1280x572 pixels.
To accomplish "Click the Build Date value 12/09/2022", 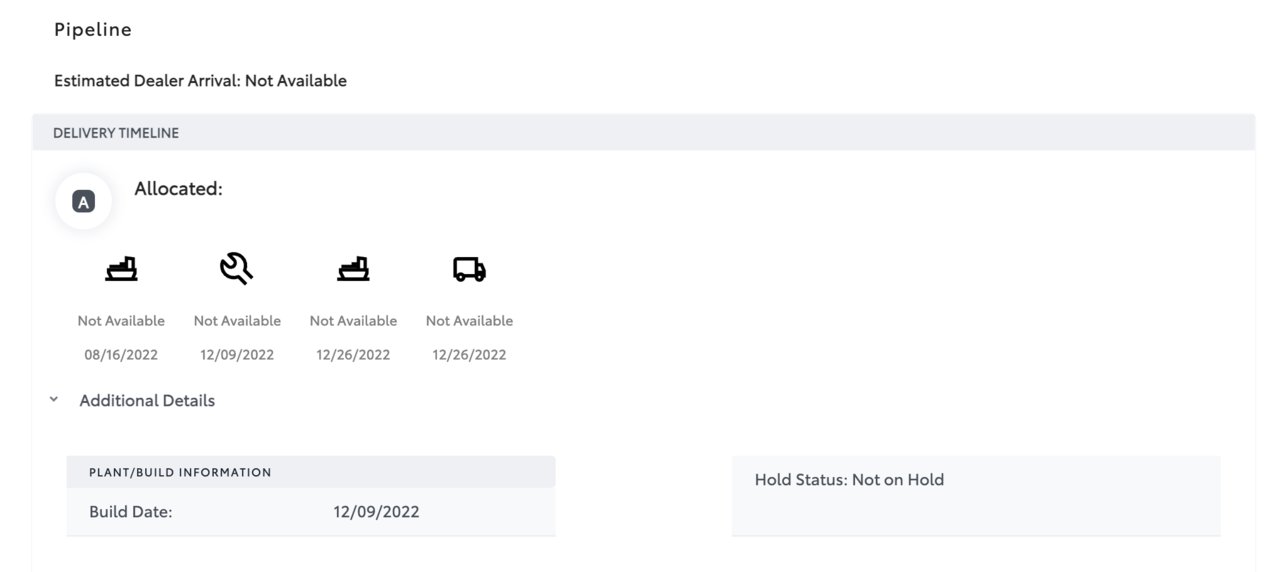I will (376, 511).
